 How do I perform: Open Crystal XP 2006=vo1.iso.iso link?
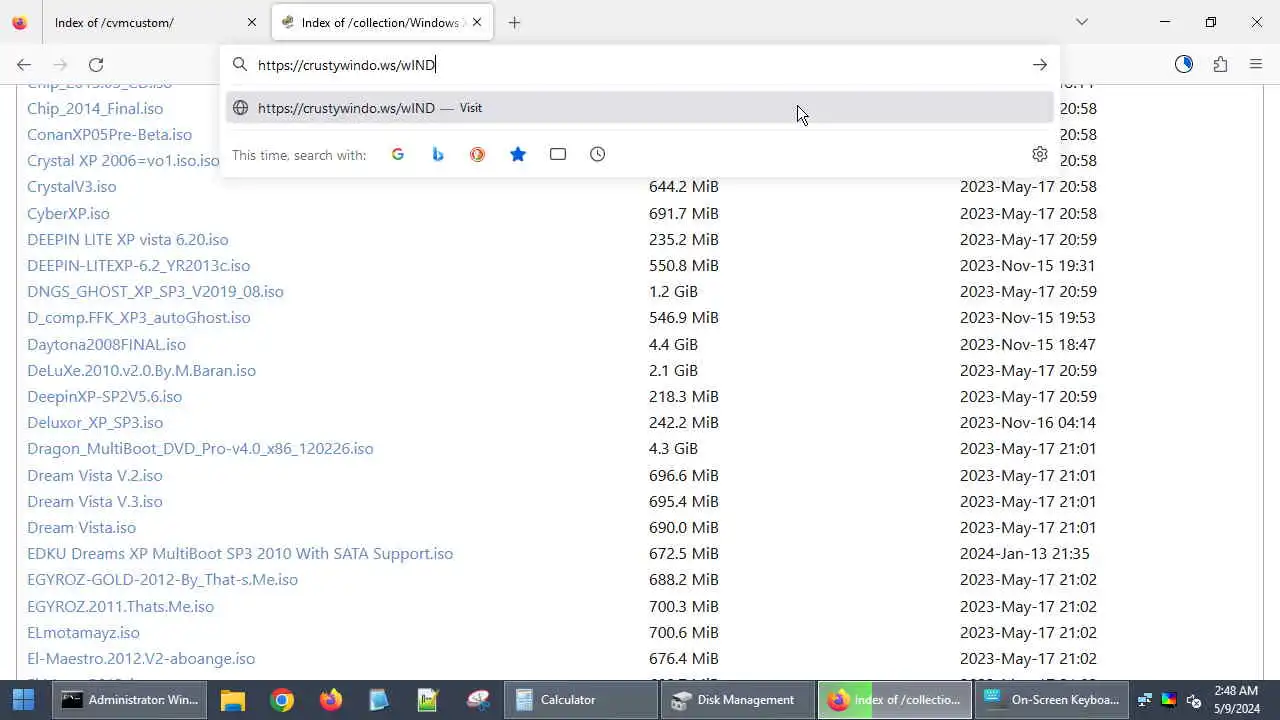tap(123, 160)
